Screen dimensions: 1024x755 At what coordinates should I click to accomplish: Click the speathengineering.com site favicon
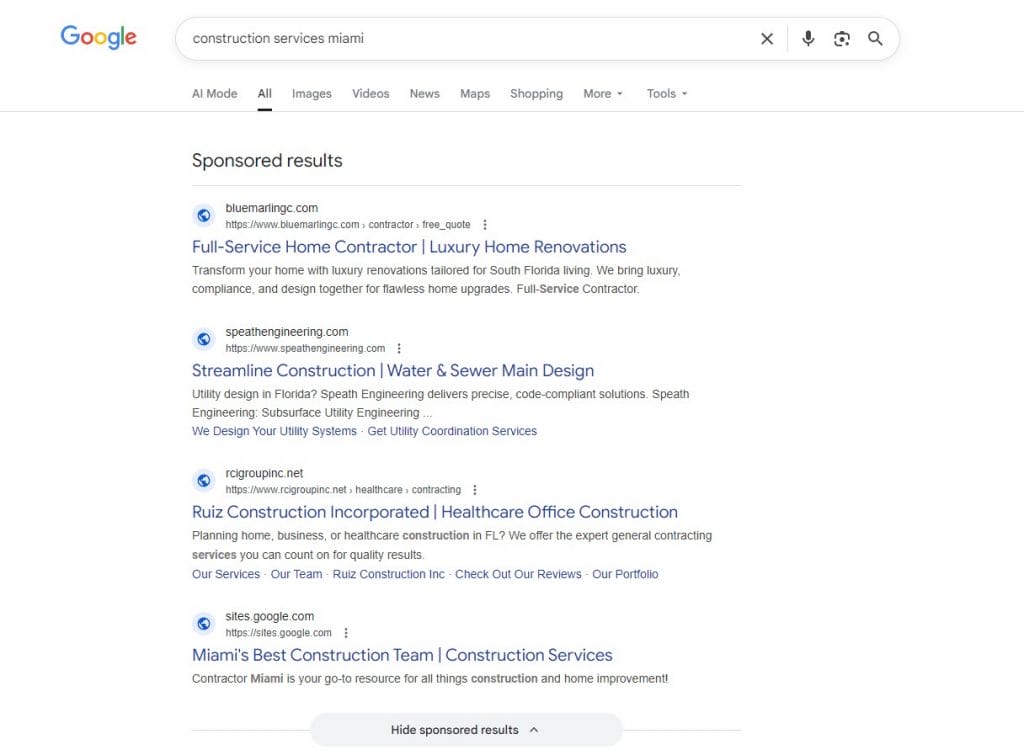tap(204, 339)
